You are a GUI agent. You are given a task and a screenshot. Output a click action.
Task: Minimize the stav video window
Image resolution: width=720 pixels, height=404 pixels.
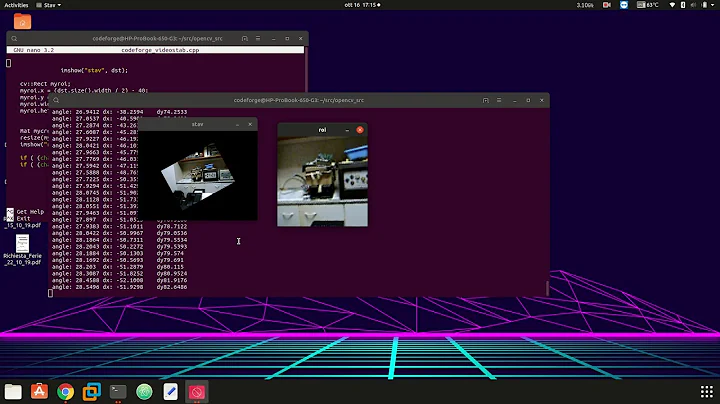click(x=237, y=124)
